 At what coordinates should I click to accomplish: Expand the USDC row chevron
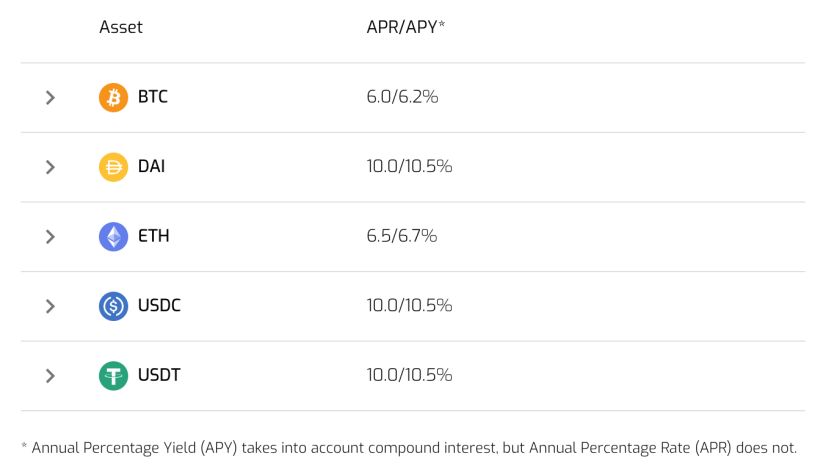[50, 306]
